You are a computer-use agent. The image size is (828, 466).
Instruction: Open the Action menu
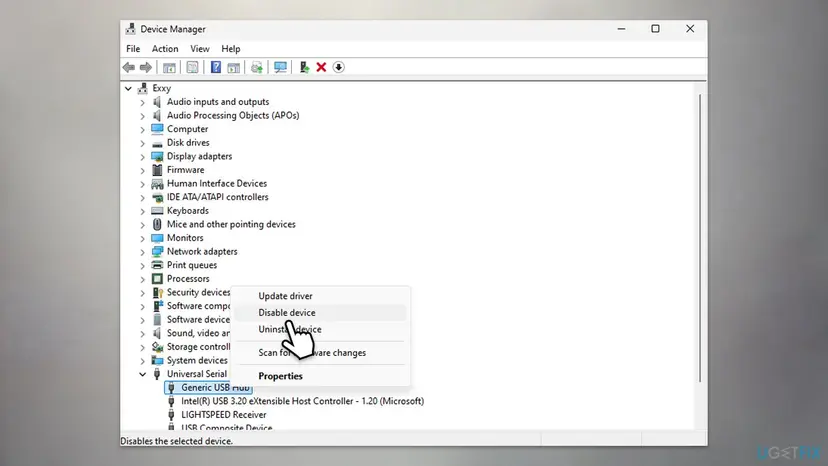[x=165, y=49]
